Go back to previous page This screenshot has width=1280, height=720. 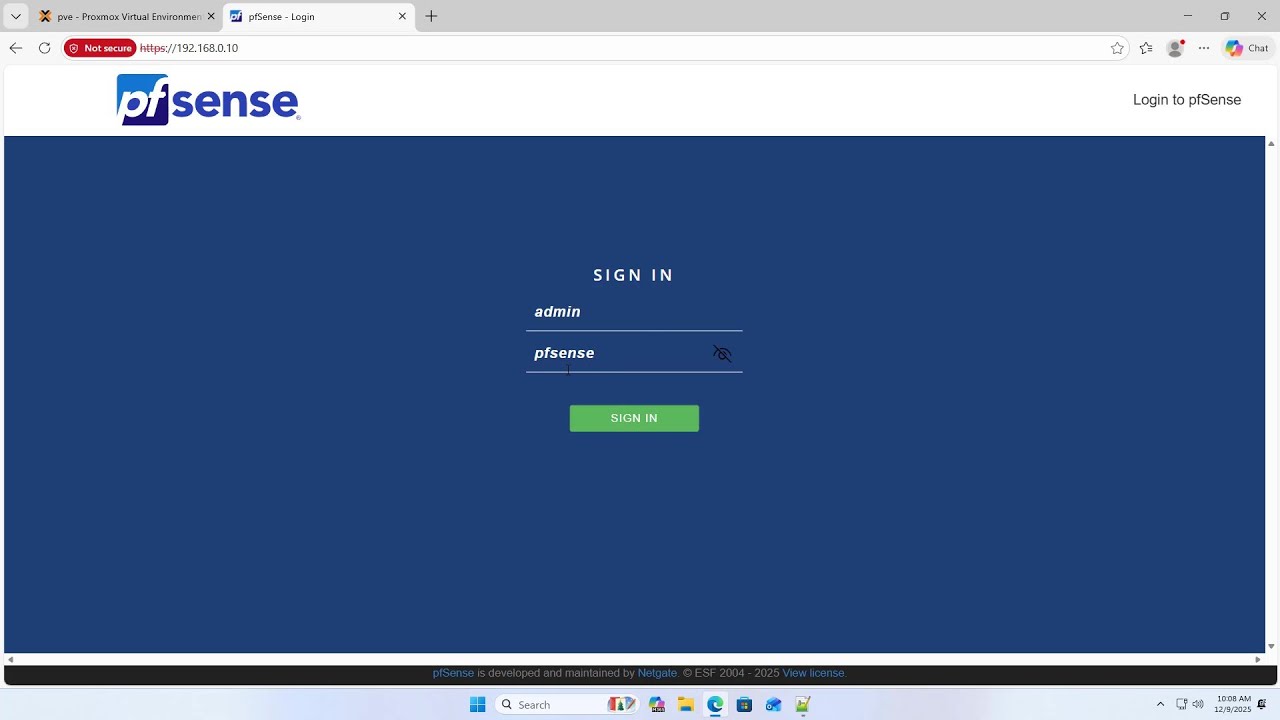[16, 48]
